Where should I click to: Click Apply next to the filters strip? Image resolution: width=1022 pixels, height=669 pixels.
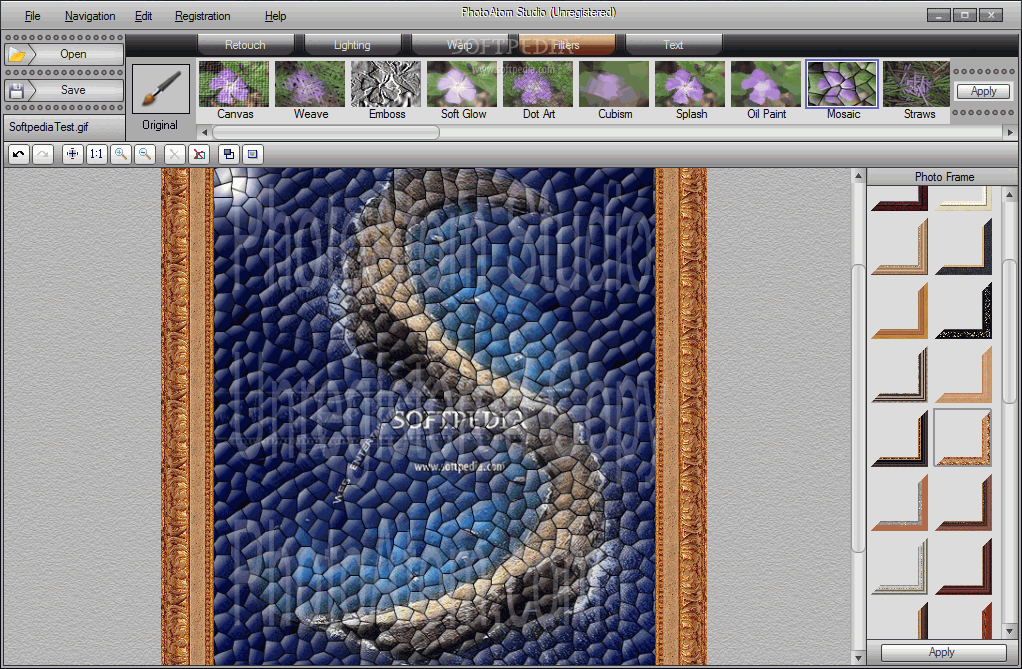(x=983, y=91)
